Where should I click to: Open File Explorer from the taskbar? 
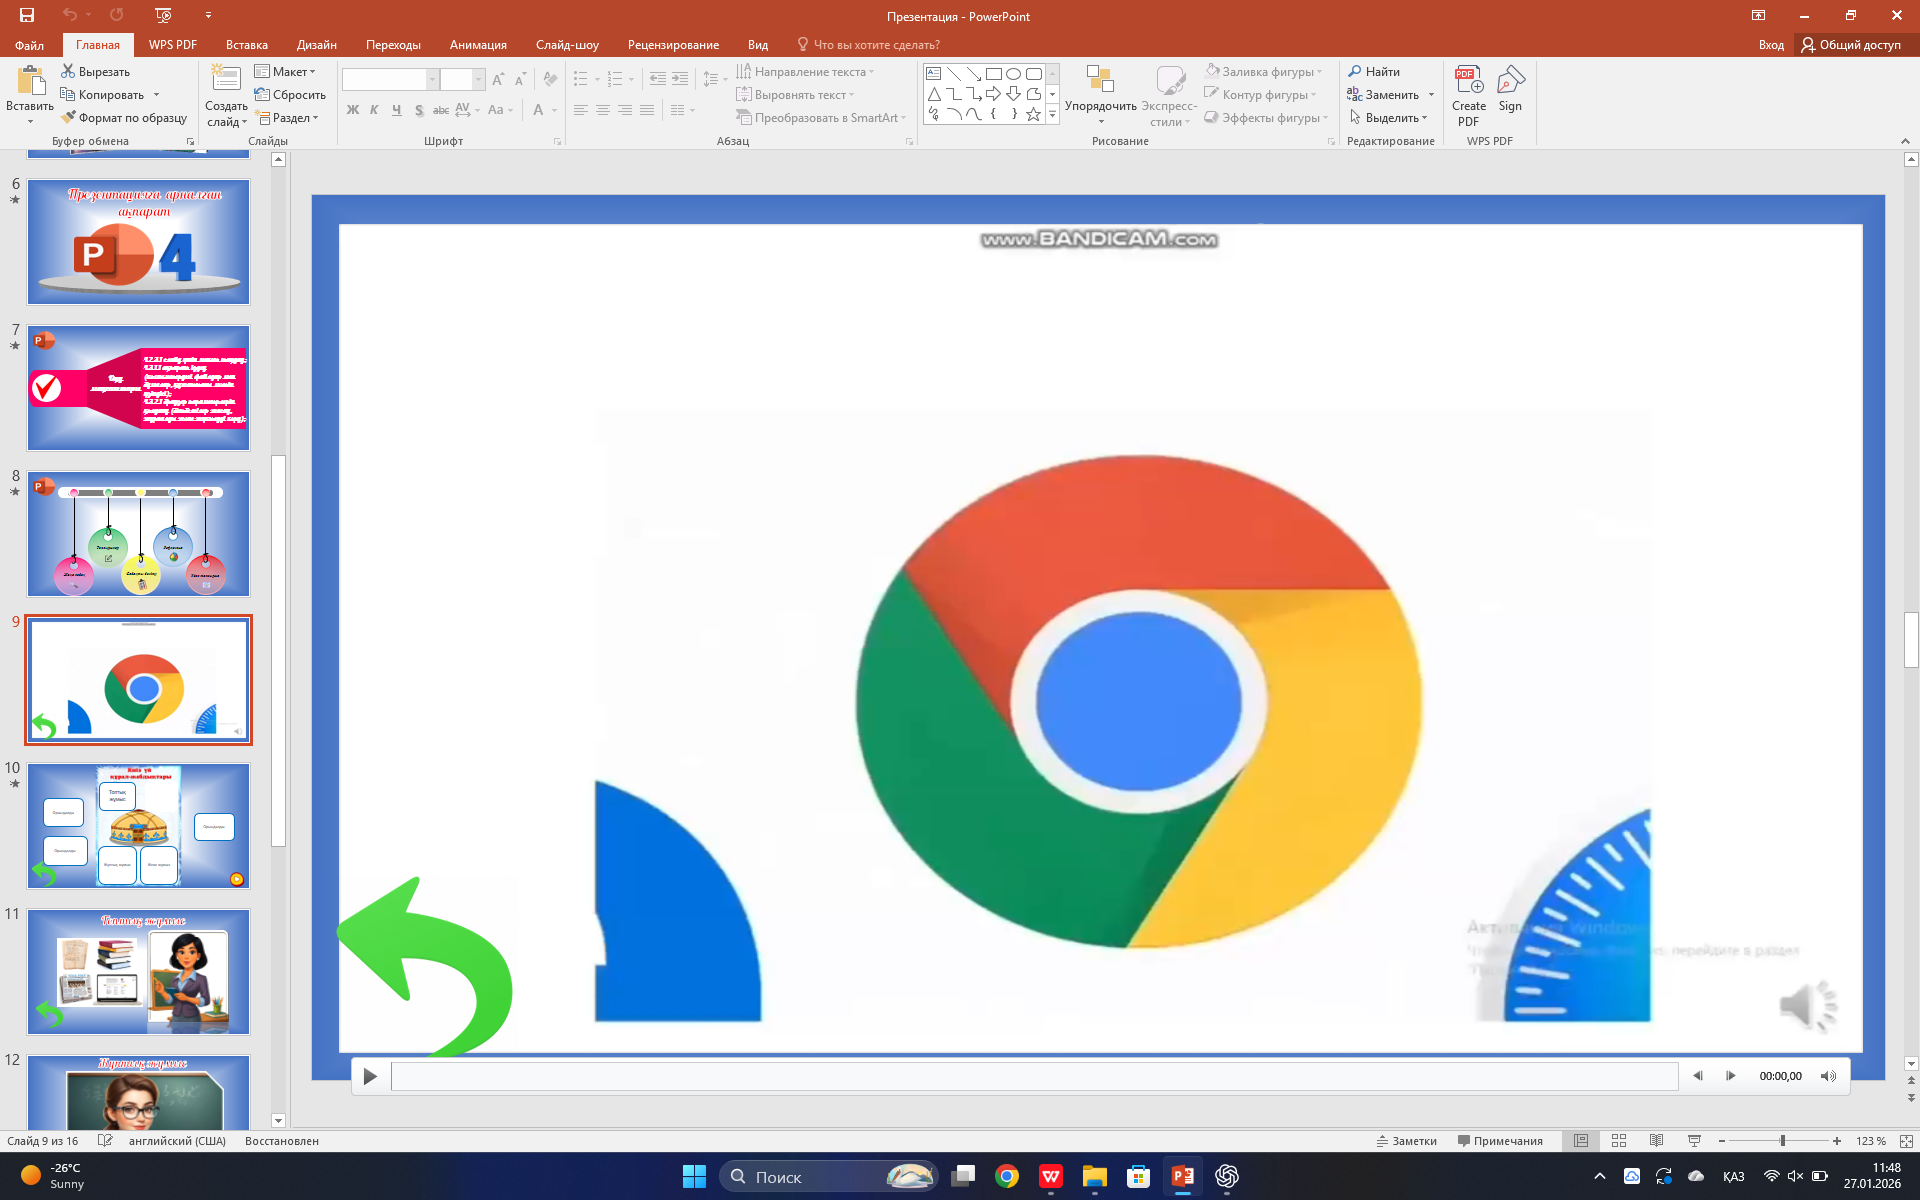1095,1177
